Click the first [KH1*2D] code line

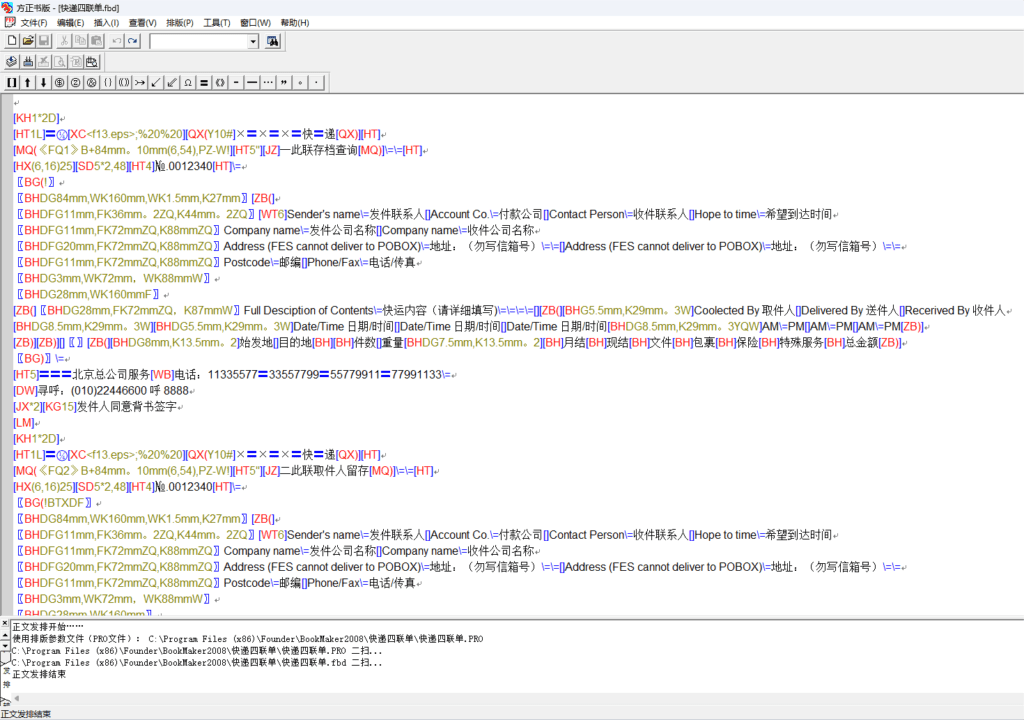click(39, 118)
